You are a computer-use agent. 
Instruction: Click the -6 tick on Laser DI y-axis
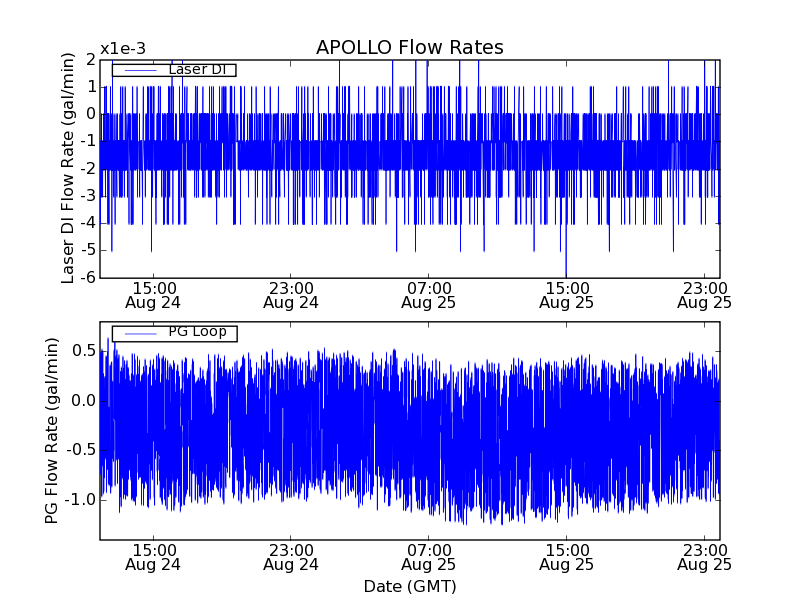87,277
